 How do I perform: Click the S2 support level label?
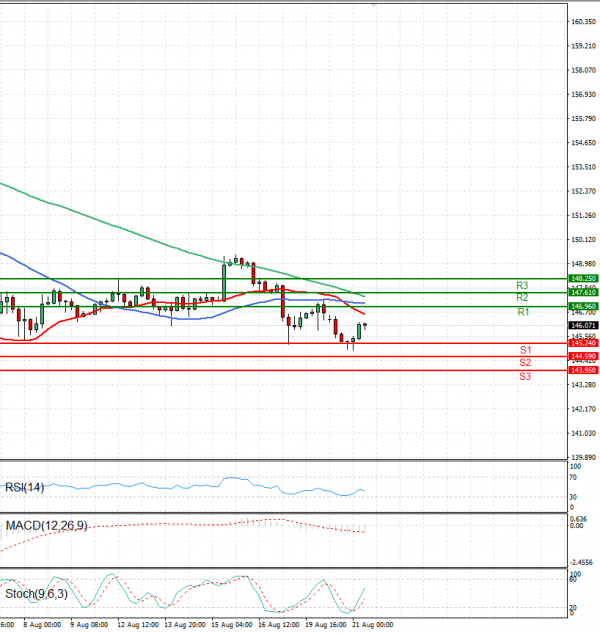tap(525, 363)
